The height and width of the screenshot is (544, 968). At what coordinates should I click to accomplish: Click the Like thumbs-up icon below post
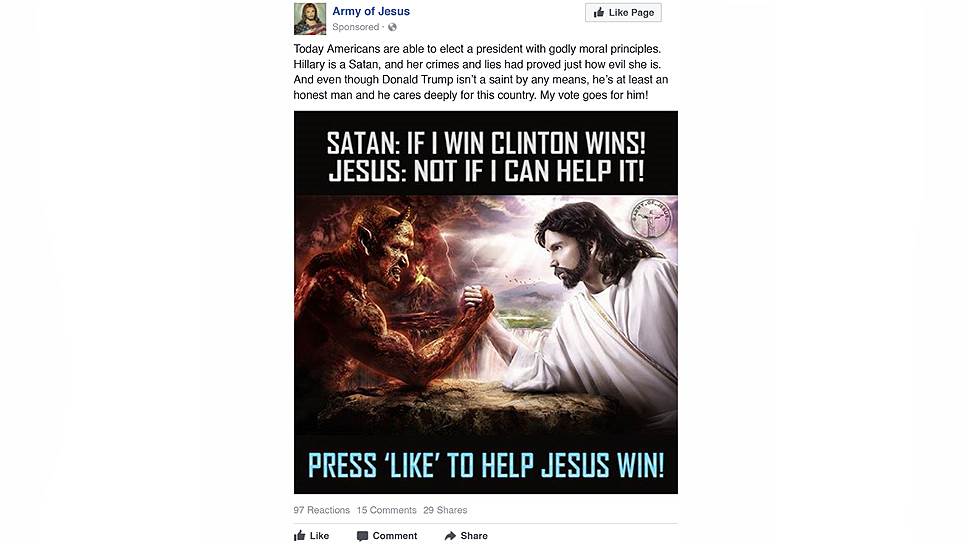tap(300, 535)
